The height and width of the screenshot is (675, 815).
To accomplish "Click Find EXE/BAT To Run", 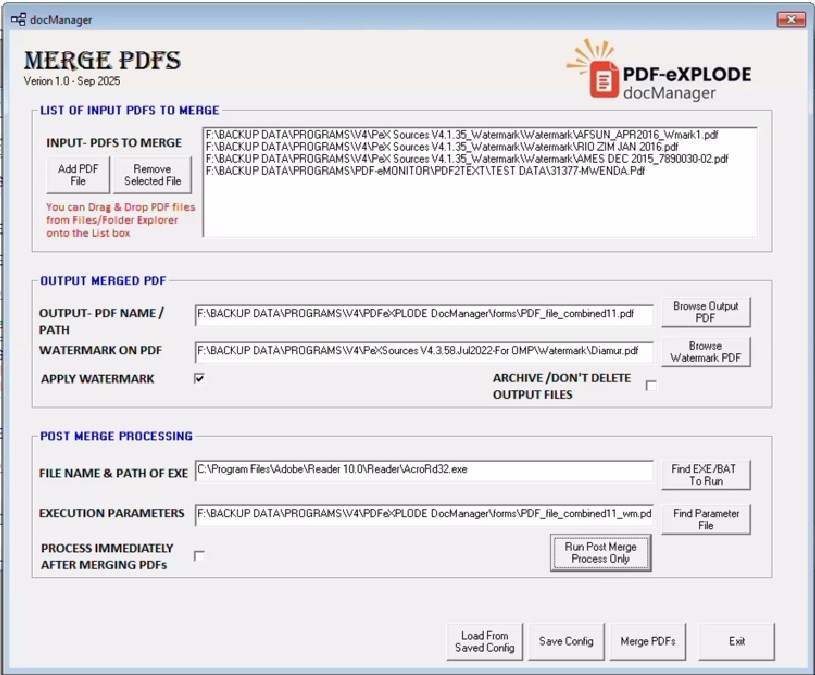I will (705, 474).
